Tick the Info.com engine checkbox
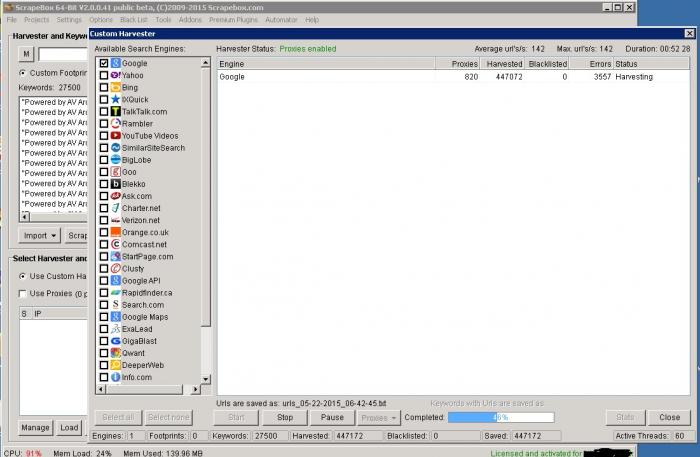This screenshot has width=700, height=457. click(104, 377)
